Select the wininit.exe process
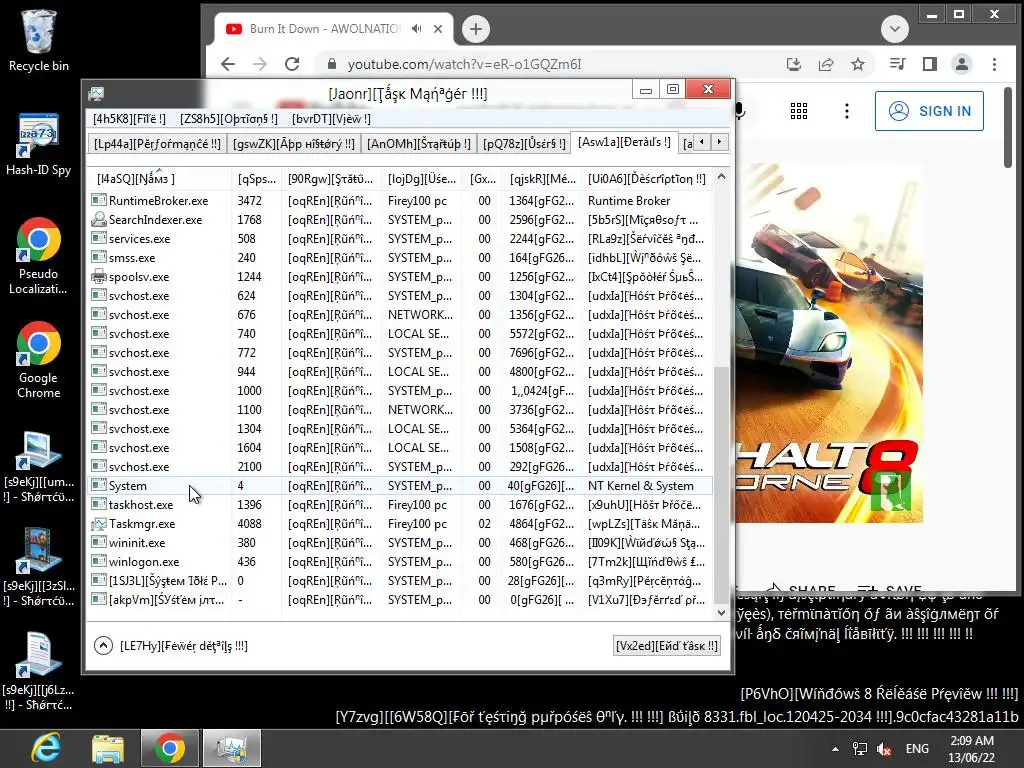 click(x=400, y=542)
